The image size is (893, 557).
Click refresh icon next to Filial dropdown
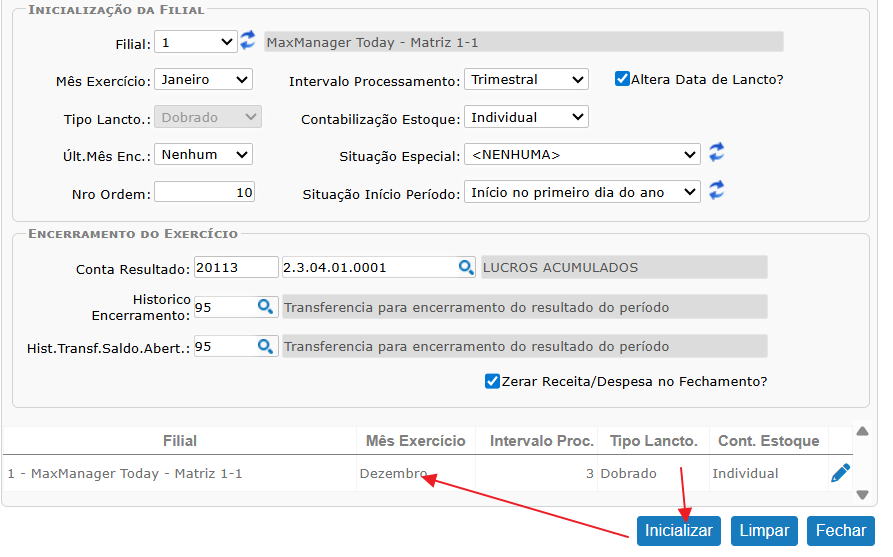point(248,41)
